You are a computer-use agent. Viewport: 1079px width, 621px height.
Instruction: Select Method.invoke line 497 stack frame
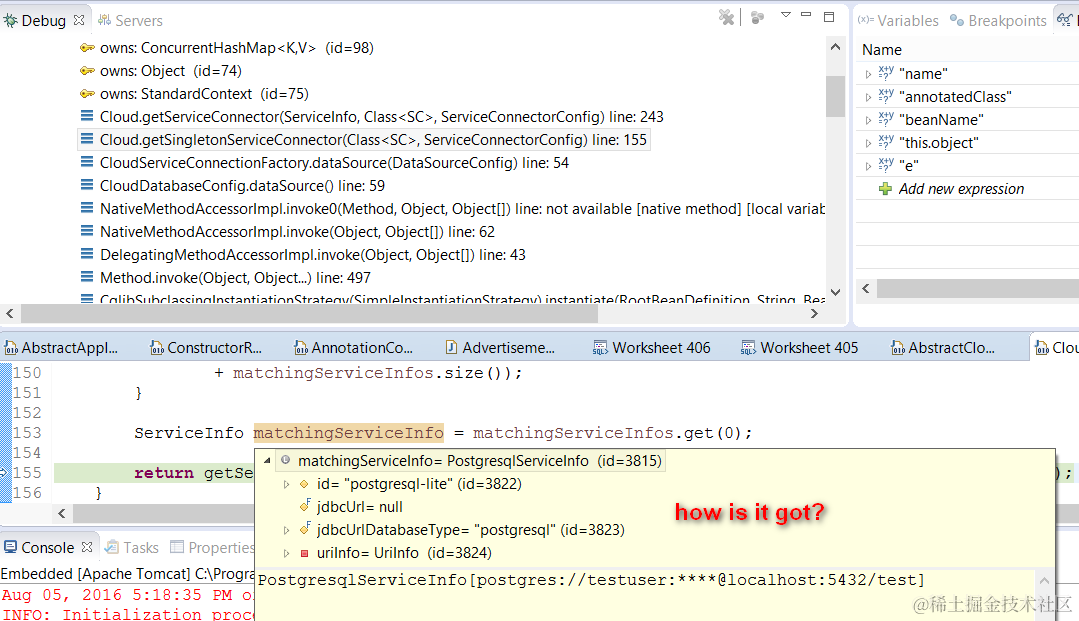(x=235, y=278)
